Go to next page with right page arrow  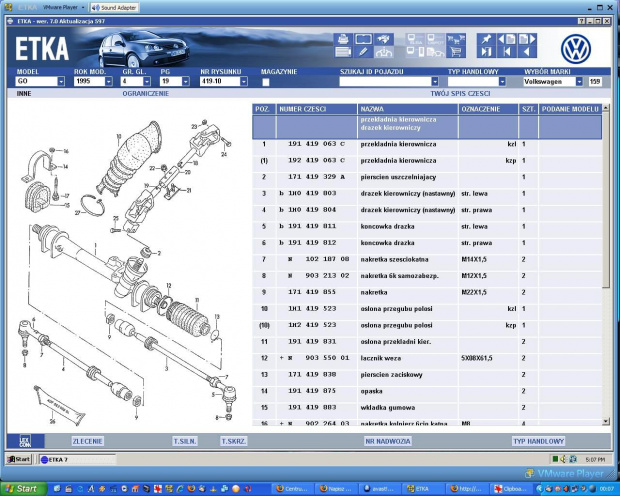tap(527, 39)
